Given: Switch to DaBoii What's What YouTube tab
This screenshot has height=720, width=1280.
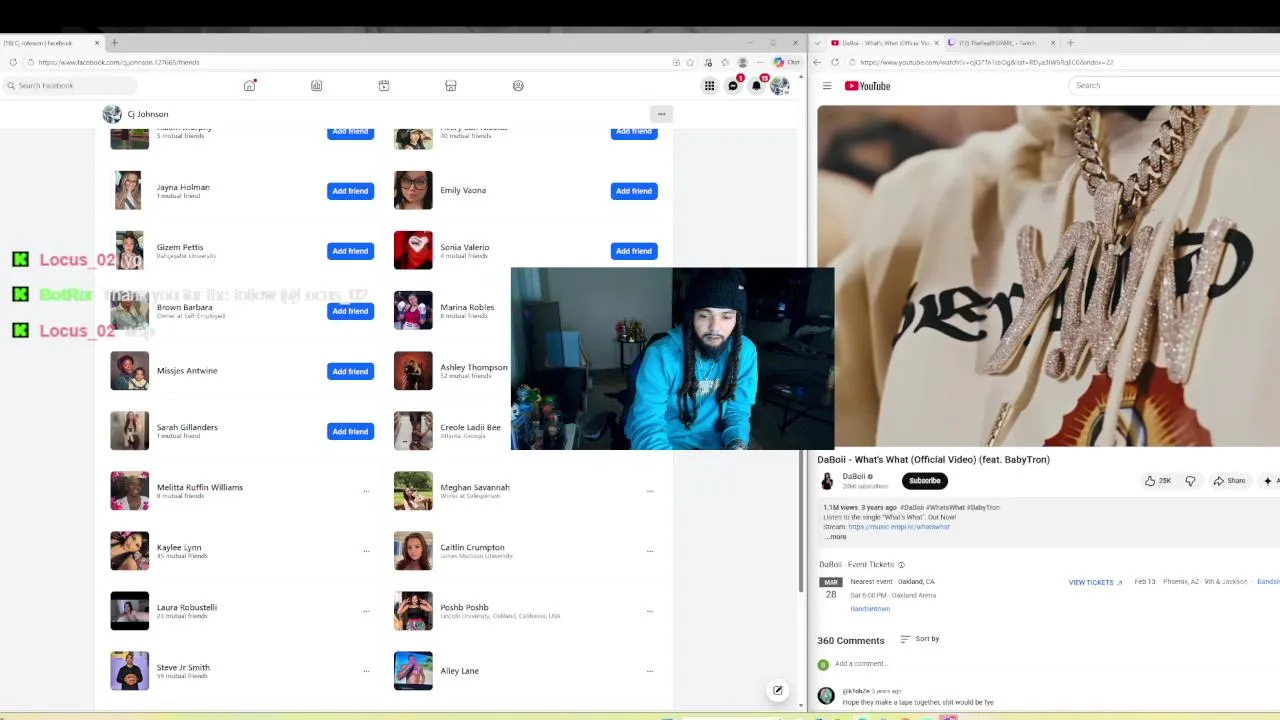Looking at the screenshot, I should [x=884, y=43].
